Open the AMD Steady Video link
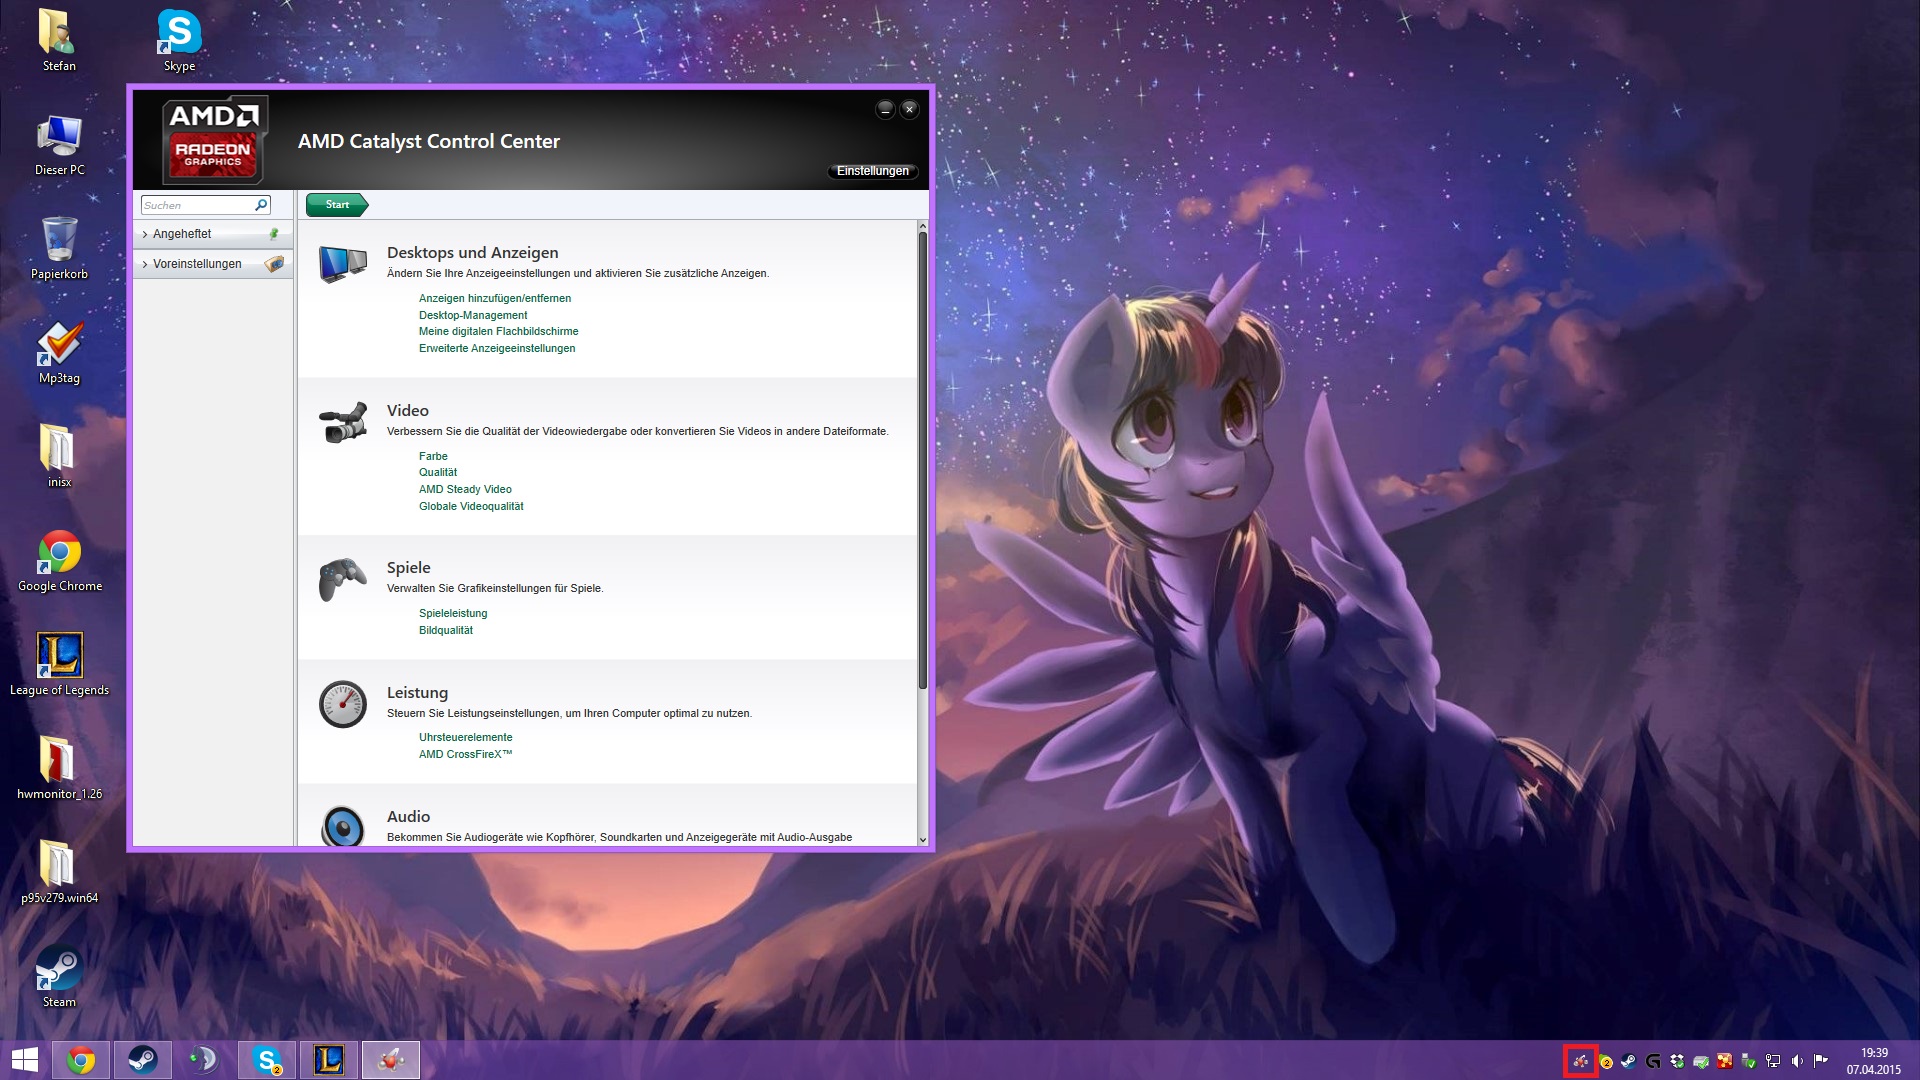 pyautogui.click(x=465, y=489)
